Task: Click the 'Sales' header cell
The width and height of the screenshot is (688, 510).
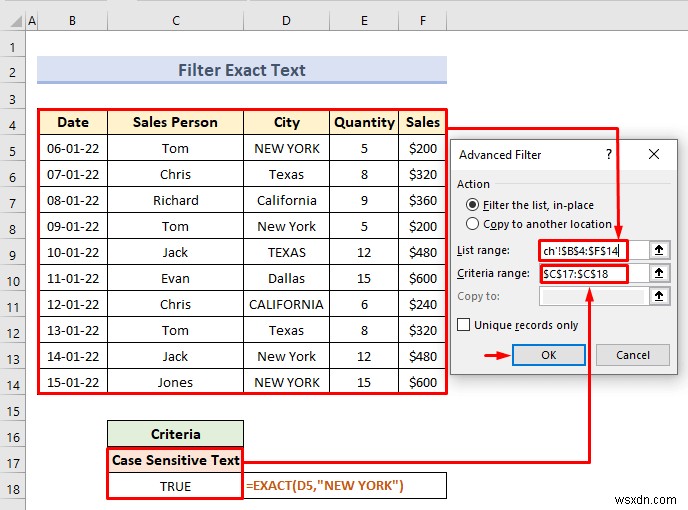Action: [x=422, y=122]
